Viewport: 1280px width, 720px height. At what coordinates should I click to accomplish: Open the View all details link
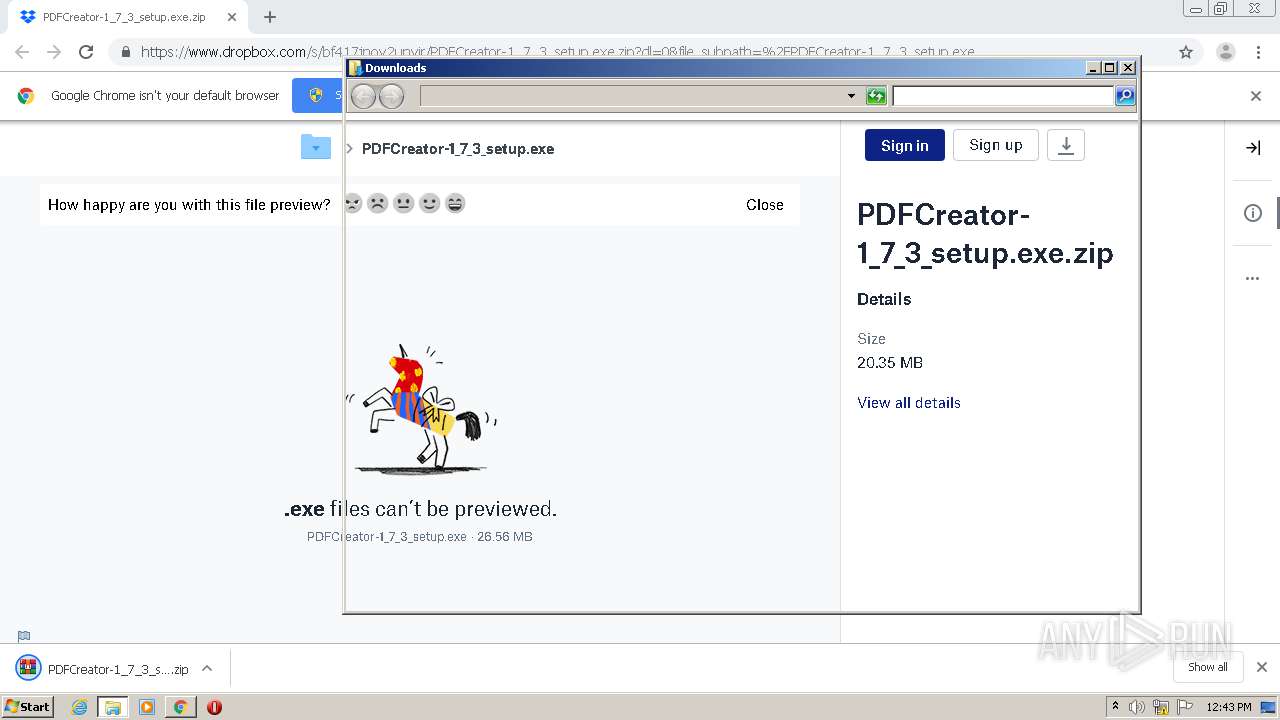tap(909, 403)
